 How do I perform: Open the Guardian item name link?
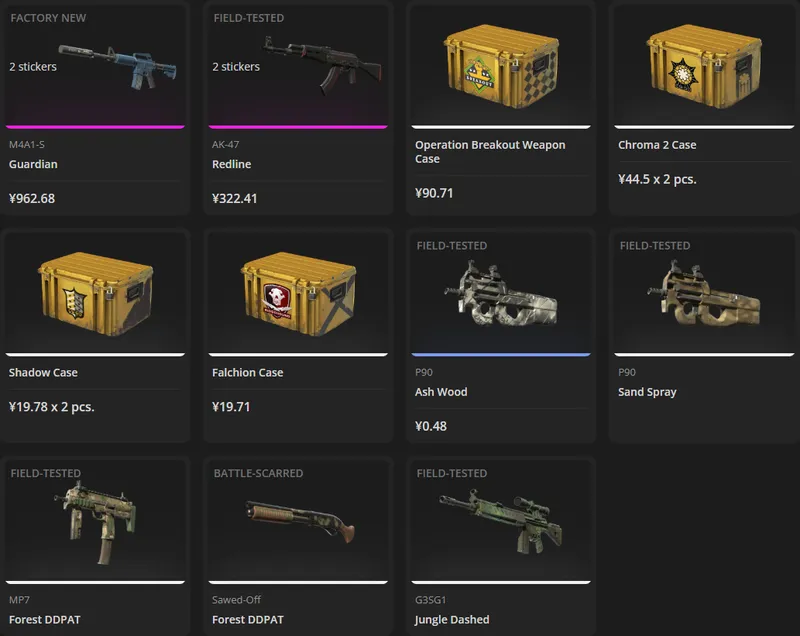(x=33, y=164)
